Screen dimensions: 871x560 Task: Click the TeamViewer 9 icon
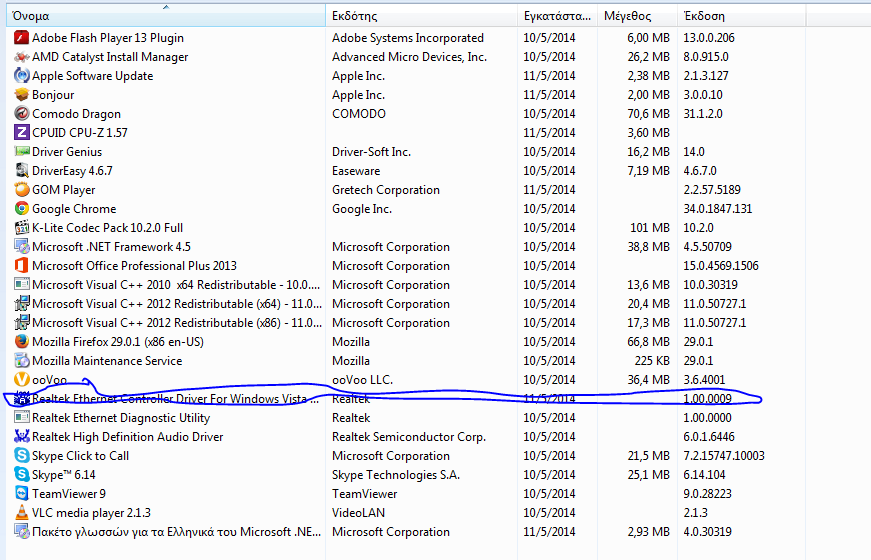(x=22, y=493)
